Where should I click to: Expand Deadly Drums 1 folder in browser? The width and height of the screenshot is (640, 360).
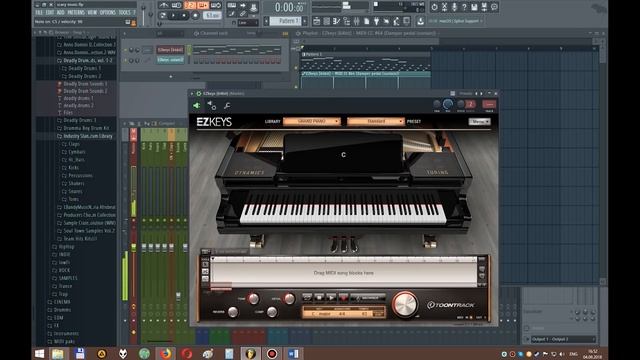(84, 68)
